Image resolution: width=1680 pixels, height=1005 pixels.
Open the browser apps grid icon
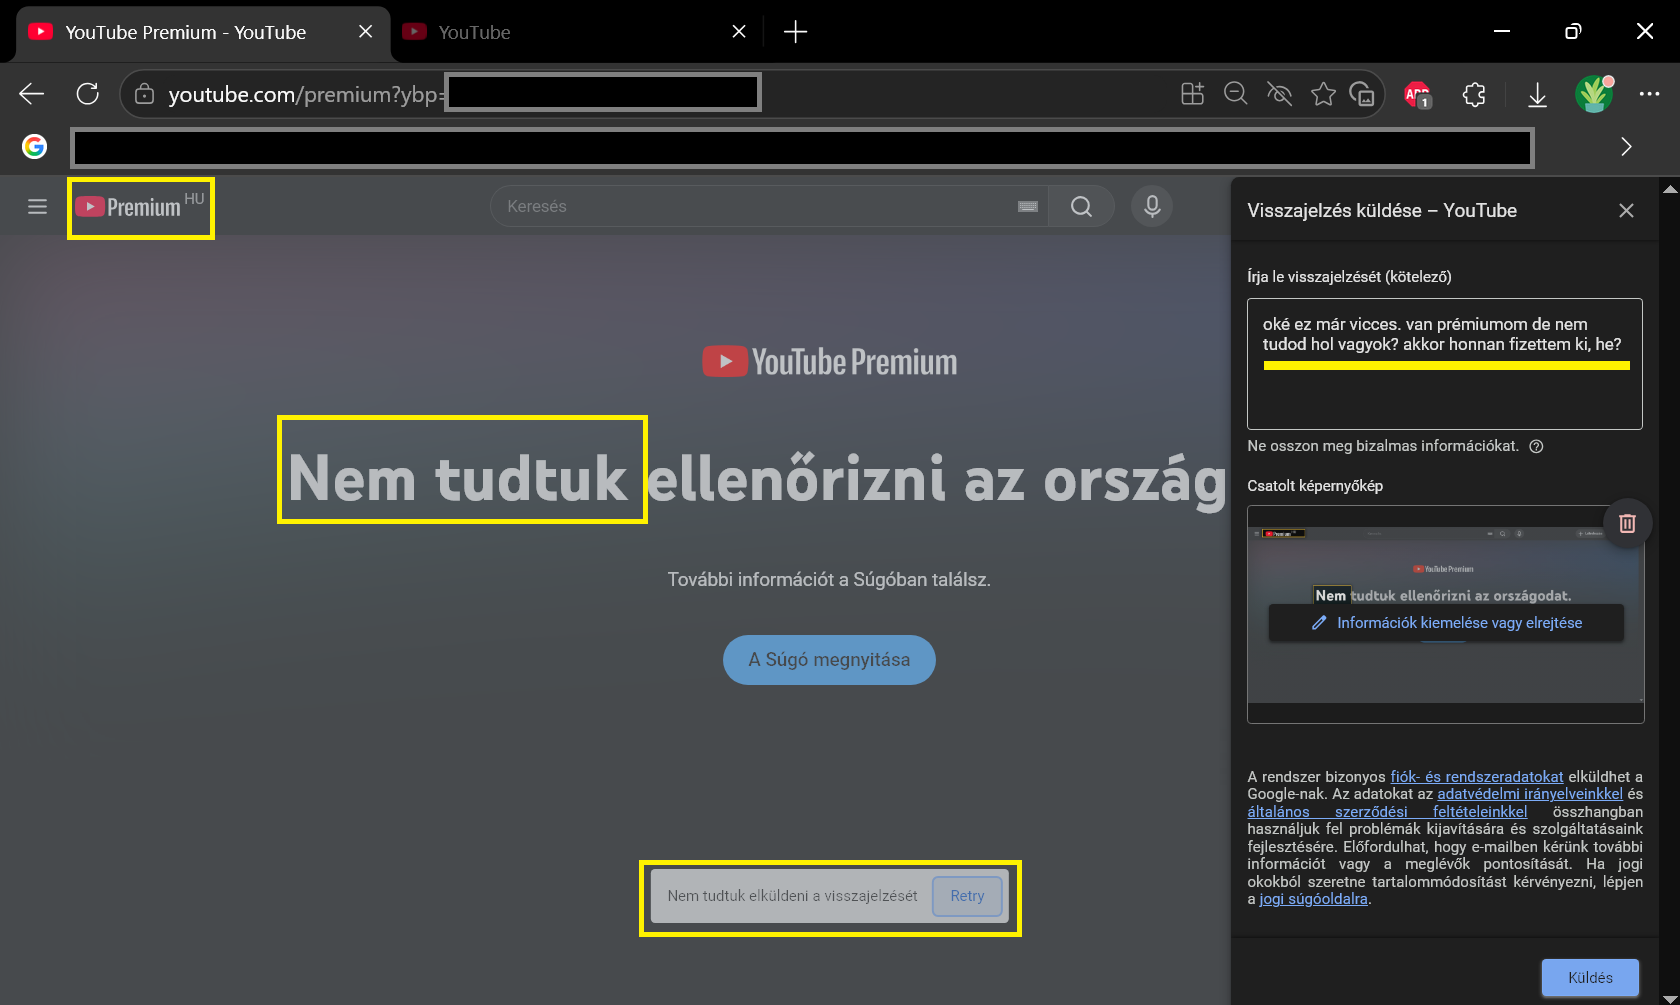[1192, 94]
